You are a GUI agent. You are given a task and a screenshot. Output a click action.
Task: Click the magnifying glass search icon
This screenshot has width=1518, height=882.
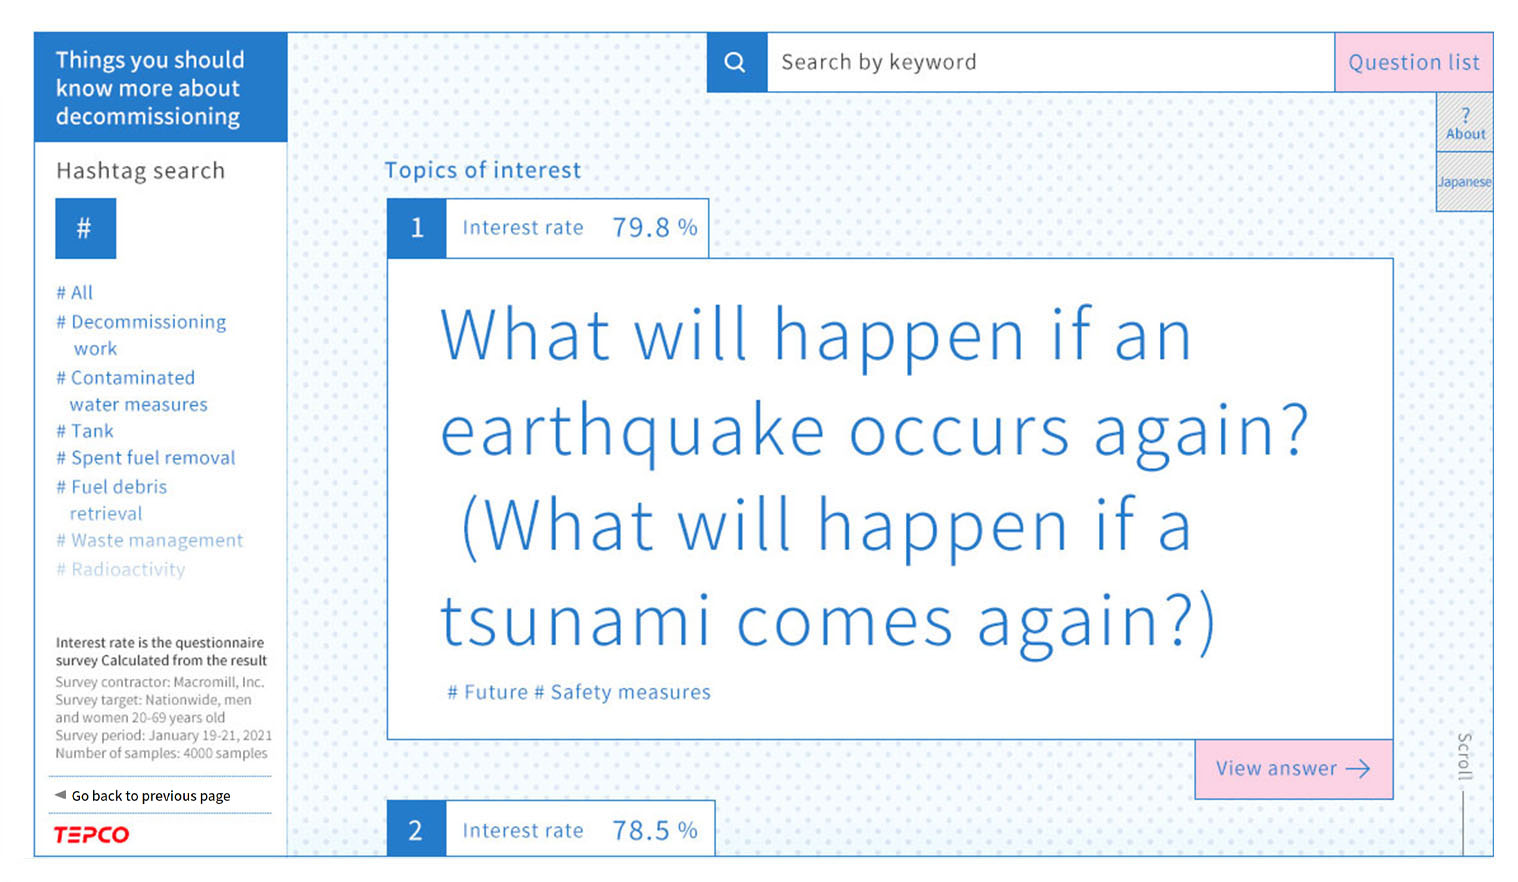[x=735, y=62]
